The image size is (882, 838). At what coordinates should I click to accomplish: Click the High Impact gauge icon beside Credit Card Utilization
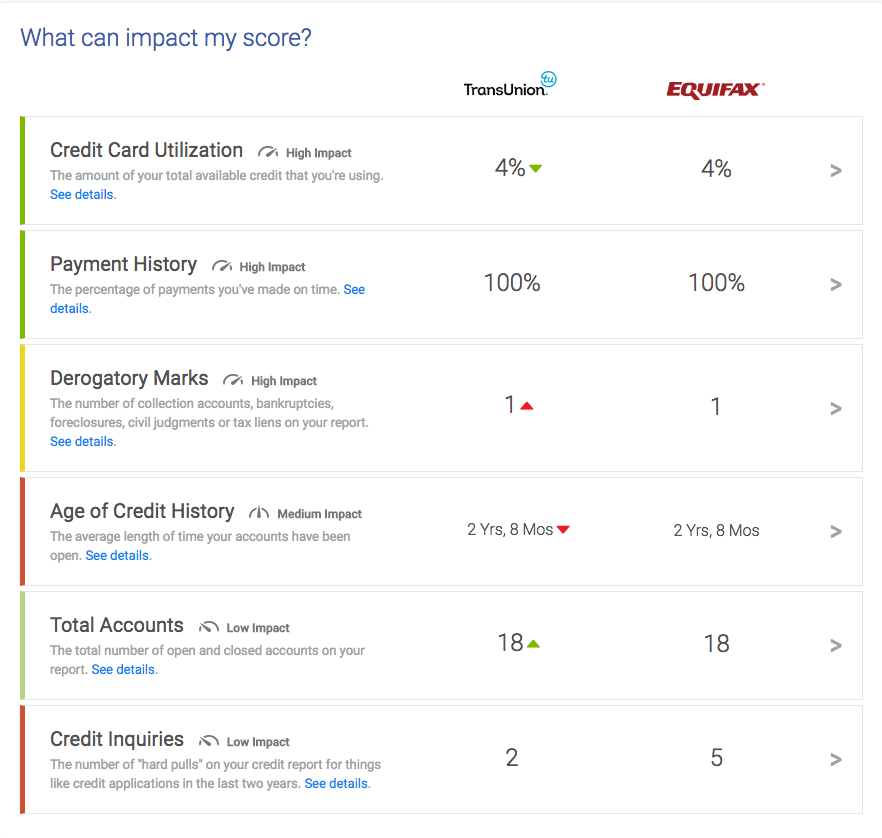tap(268, 152)
